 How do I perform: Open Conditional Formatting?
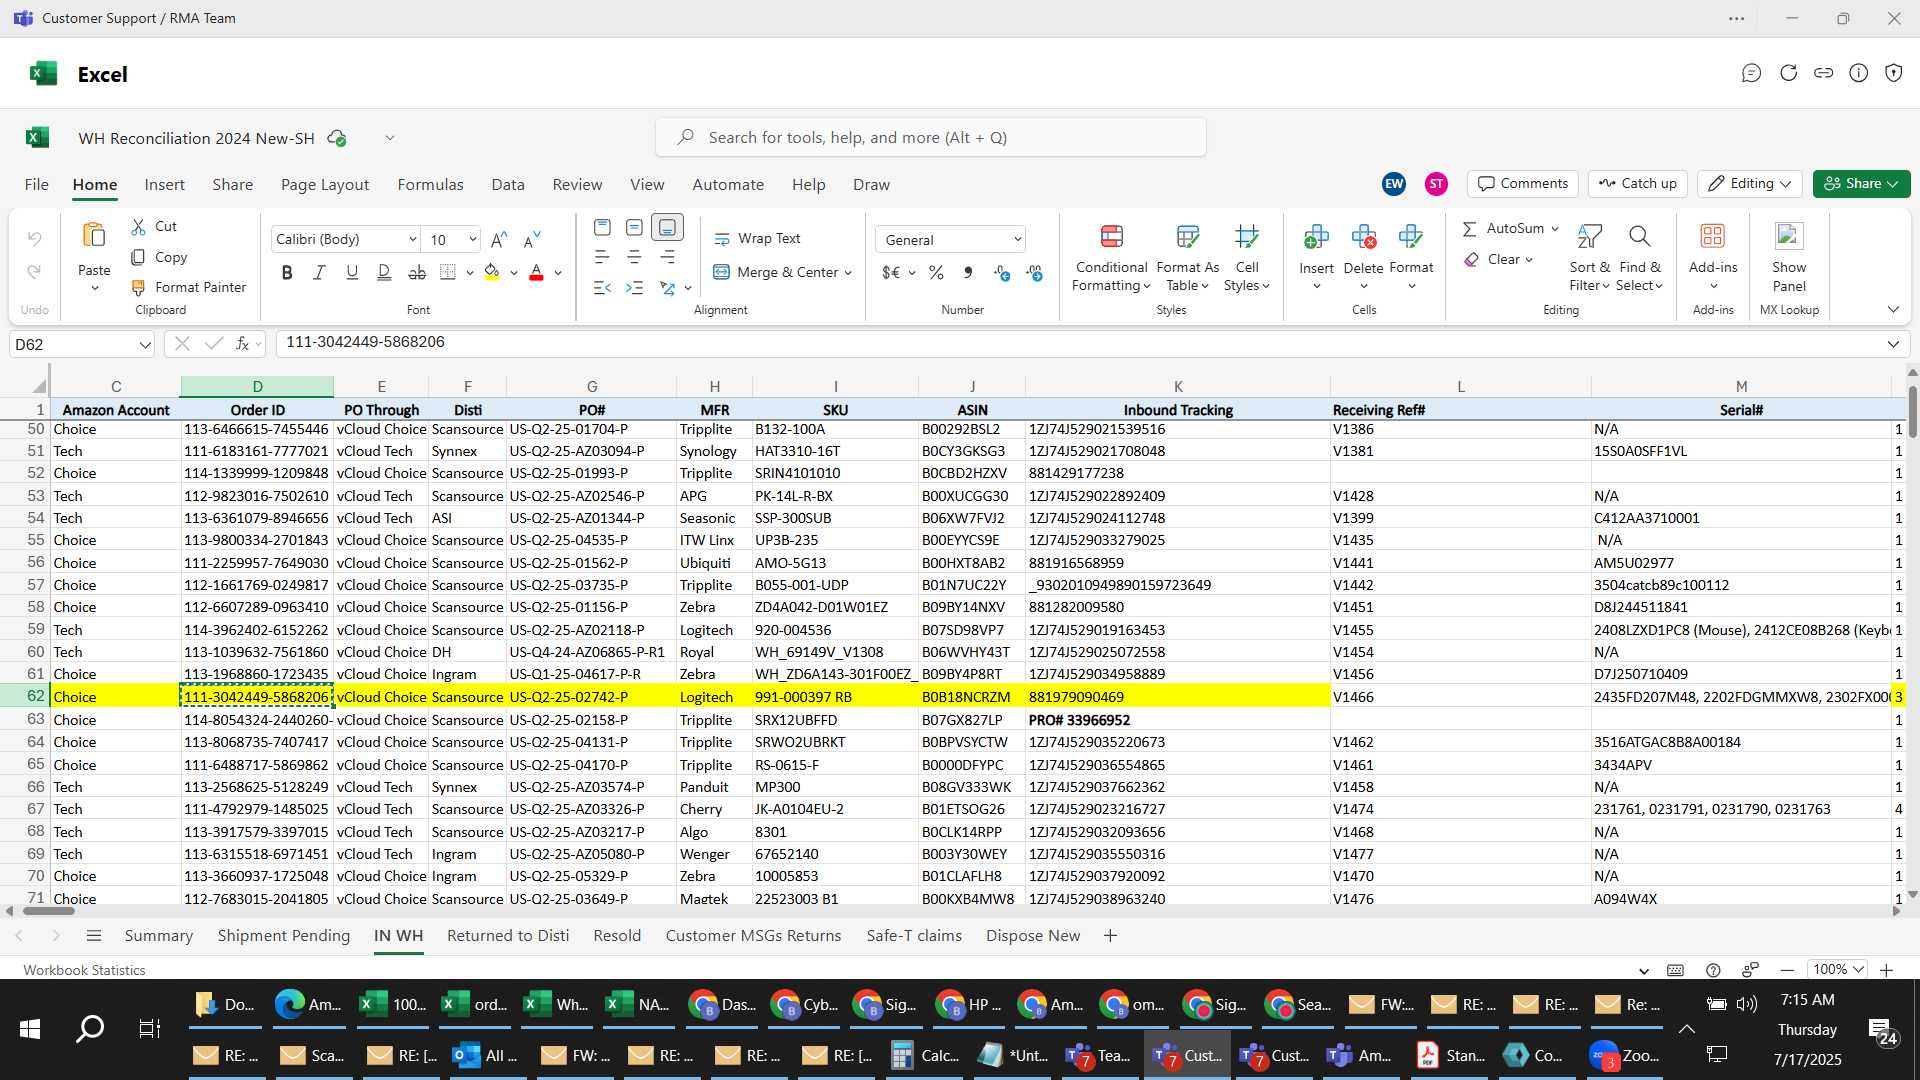coord(1111,258)
